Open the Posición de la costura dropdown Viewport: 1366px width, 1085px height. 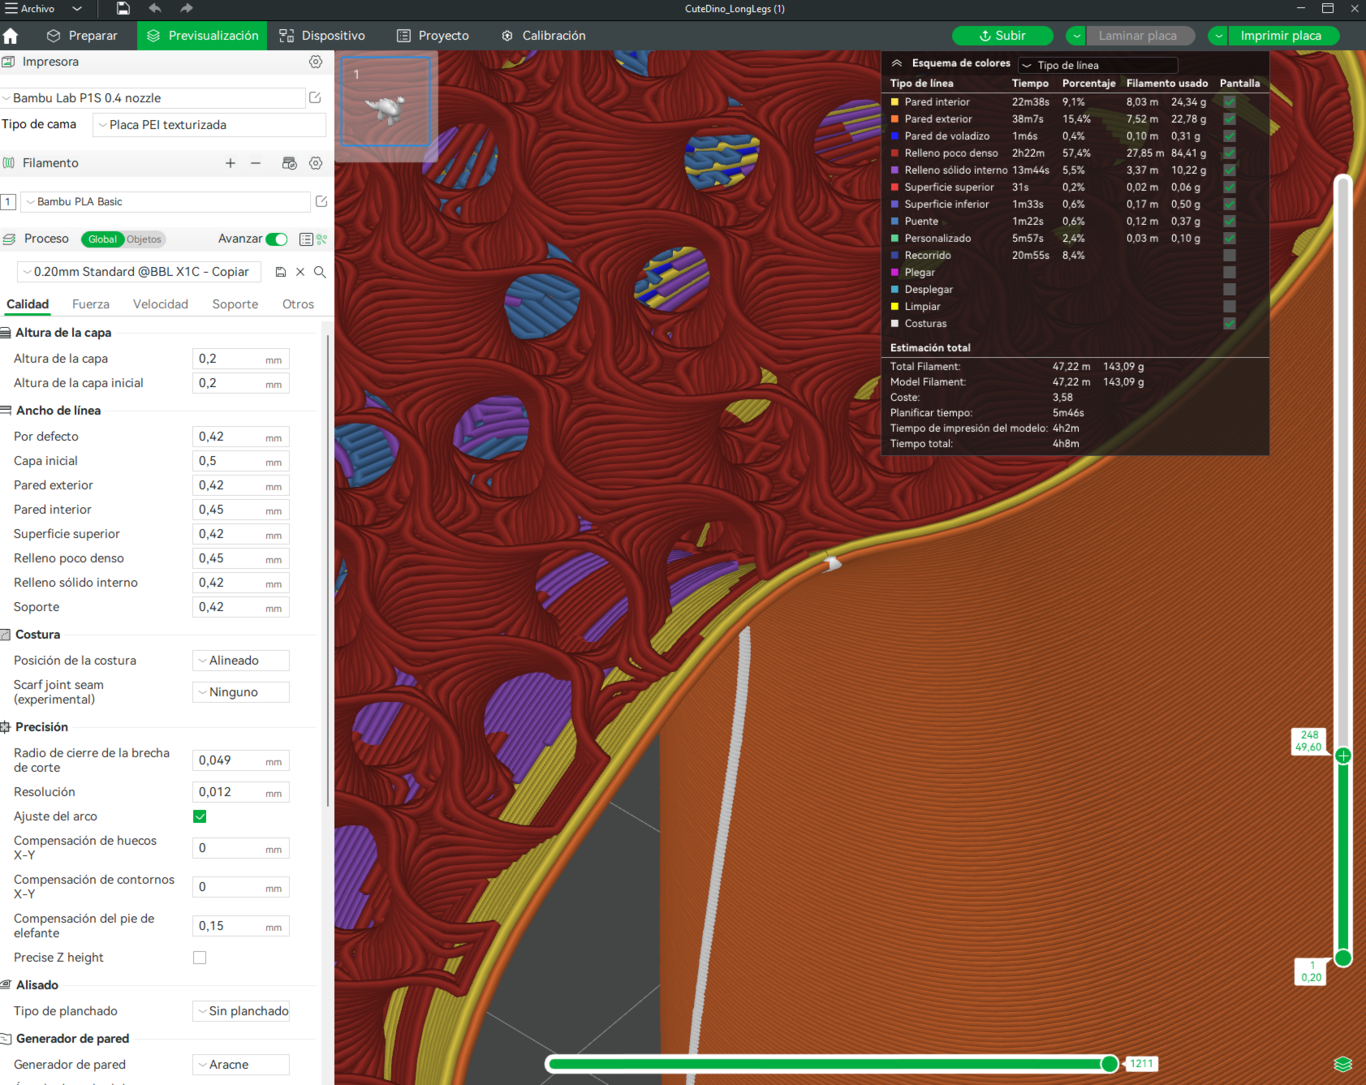point(240,661)
